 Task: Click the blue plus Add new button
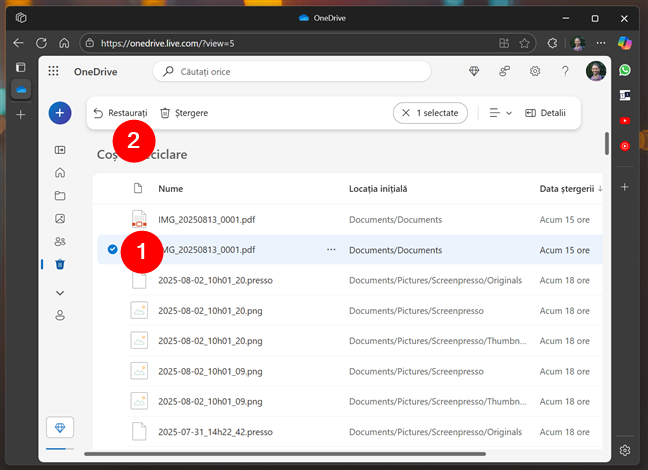(x=60, y=113)
